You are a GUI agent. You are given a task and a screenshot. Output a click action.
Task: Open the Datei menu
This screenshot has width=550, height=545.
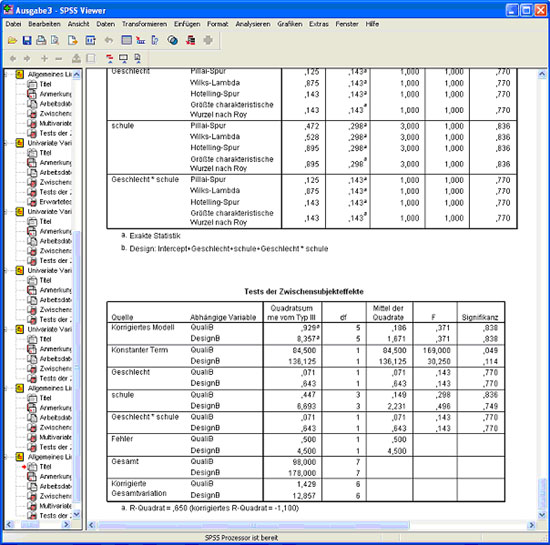pyautogui.click(x=13, y=24)
